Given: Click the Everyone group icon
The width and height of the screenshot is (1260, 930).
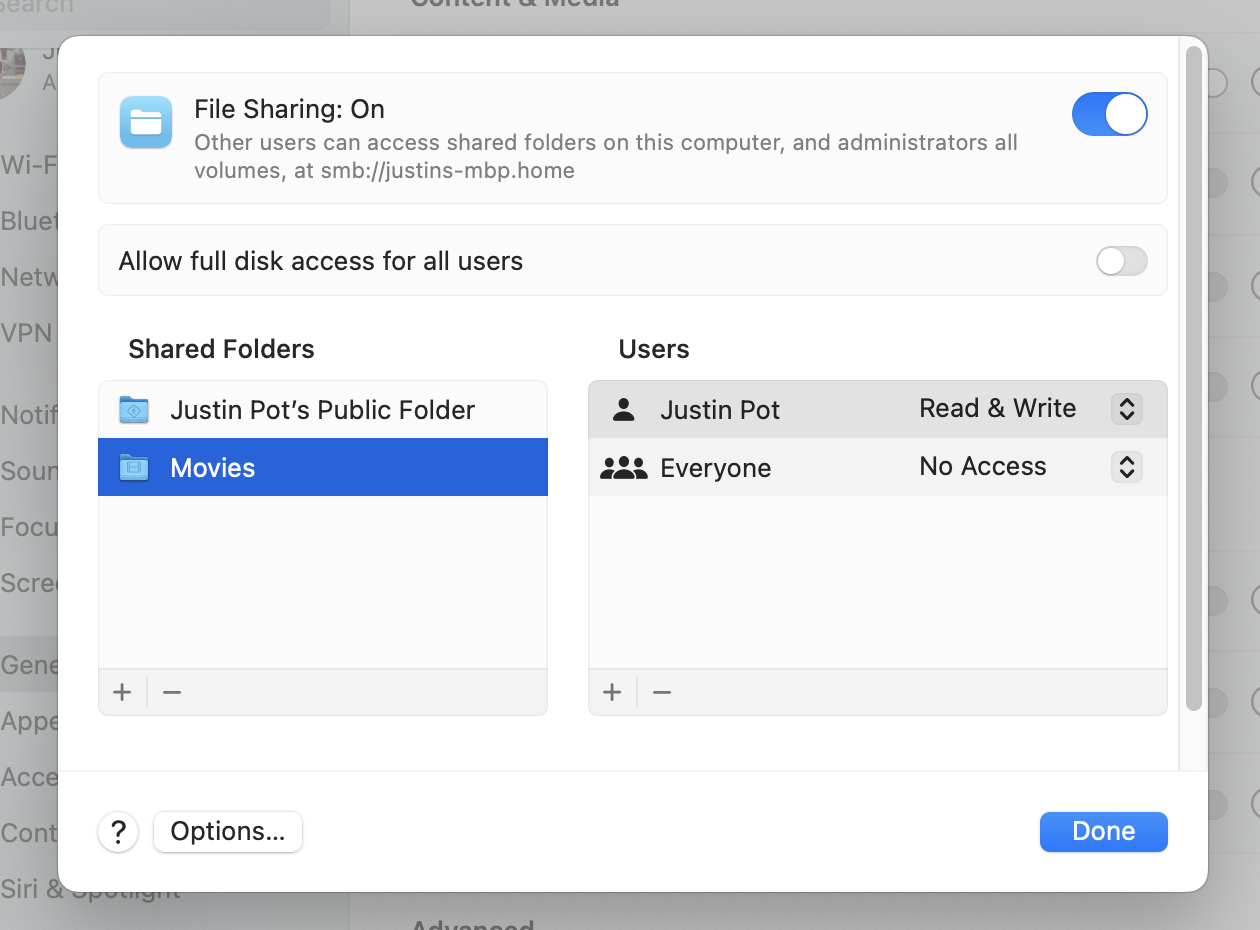Looking at the screenshot, I should (624, 468).
